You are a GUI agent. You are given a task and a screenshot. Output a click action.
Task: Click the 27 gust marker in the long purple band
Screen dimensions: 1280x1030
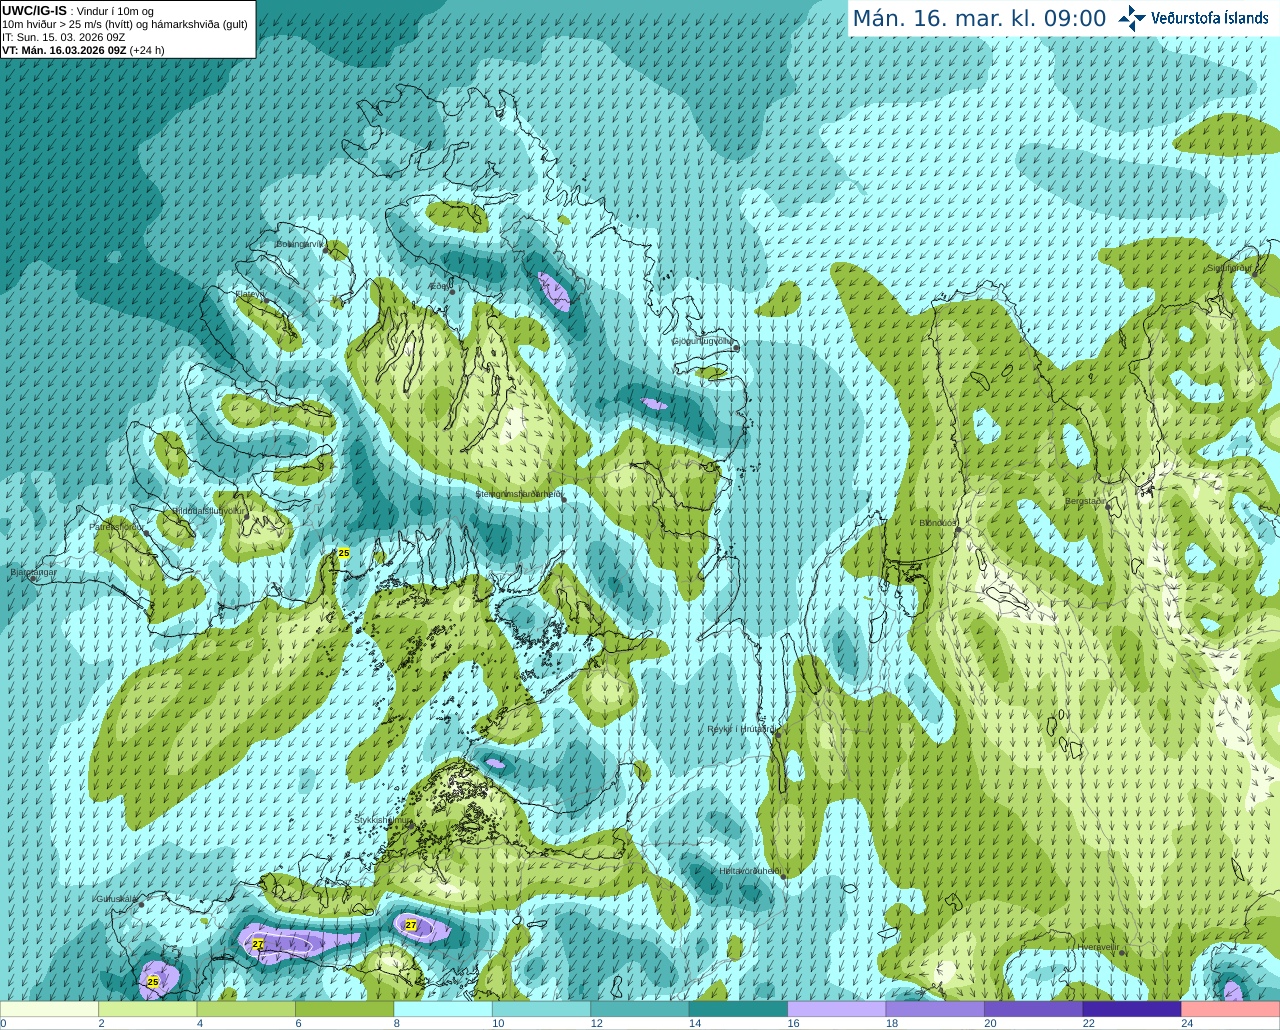click(258, 944)
